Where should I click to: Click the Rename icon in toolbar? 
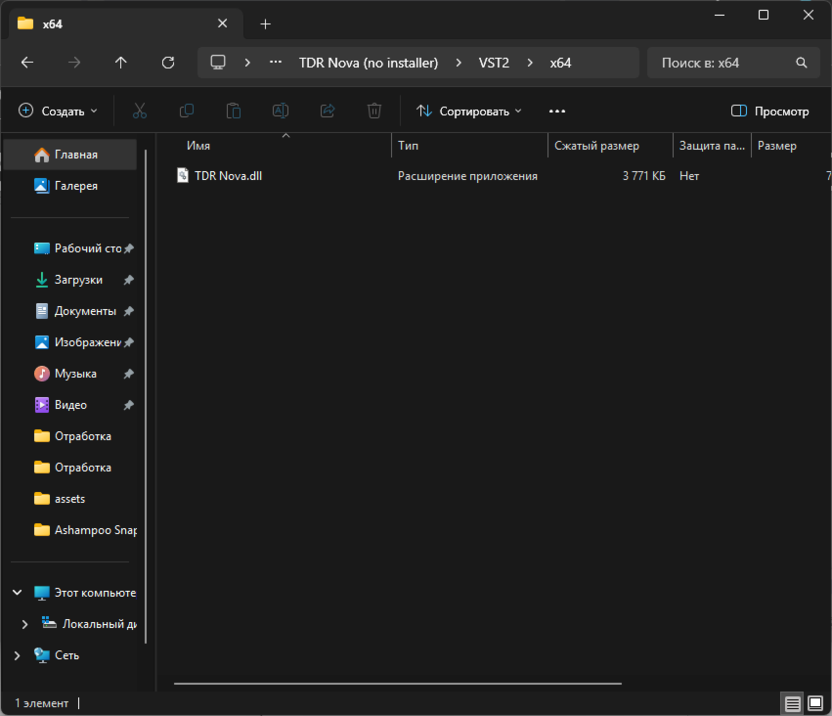280,111
